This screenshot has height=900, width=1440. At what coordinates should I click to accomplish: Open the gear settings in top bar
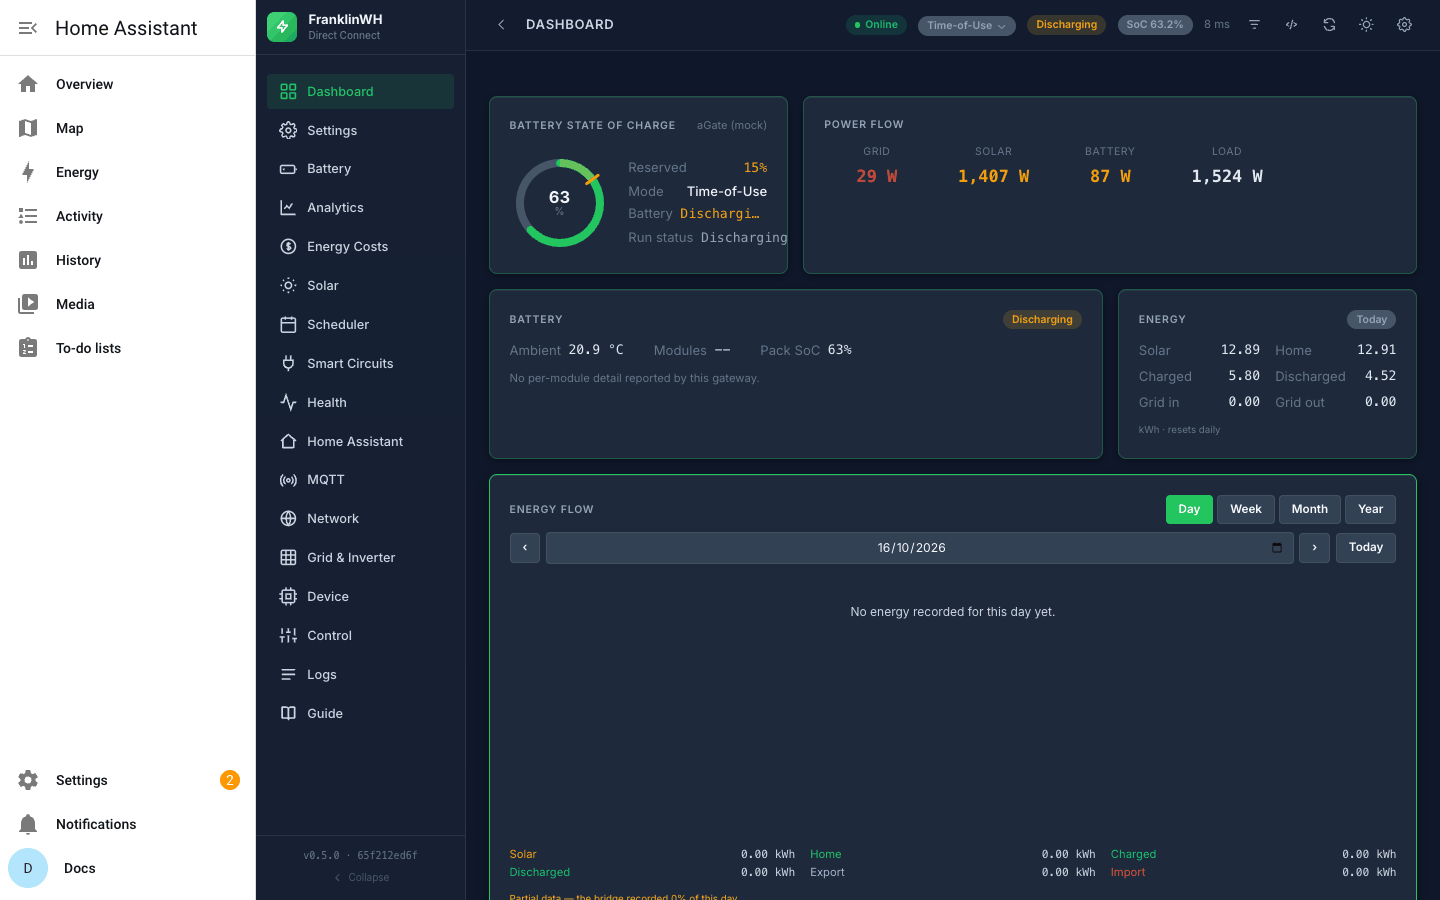[x=1404, y=25]
